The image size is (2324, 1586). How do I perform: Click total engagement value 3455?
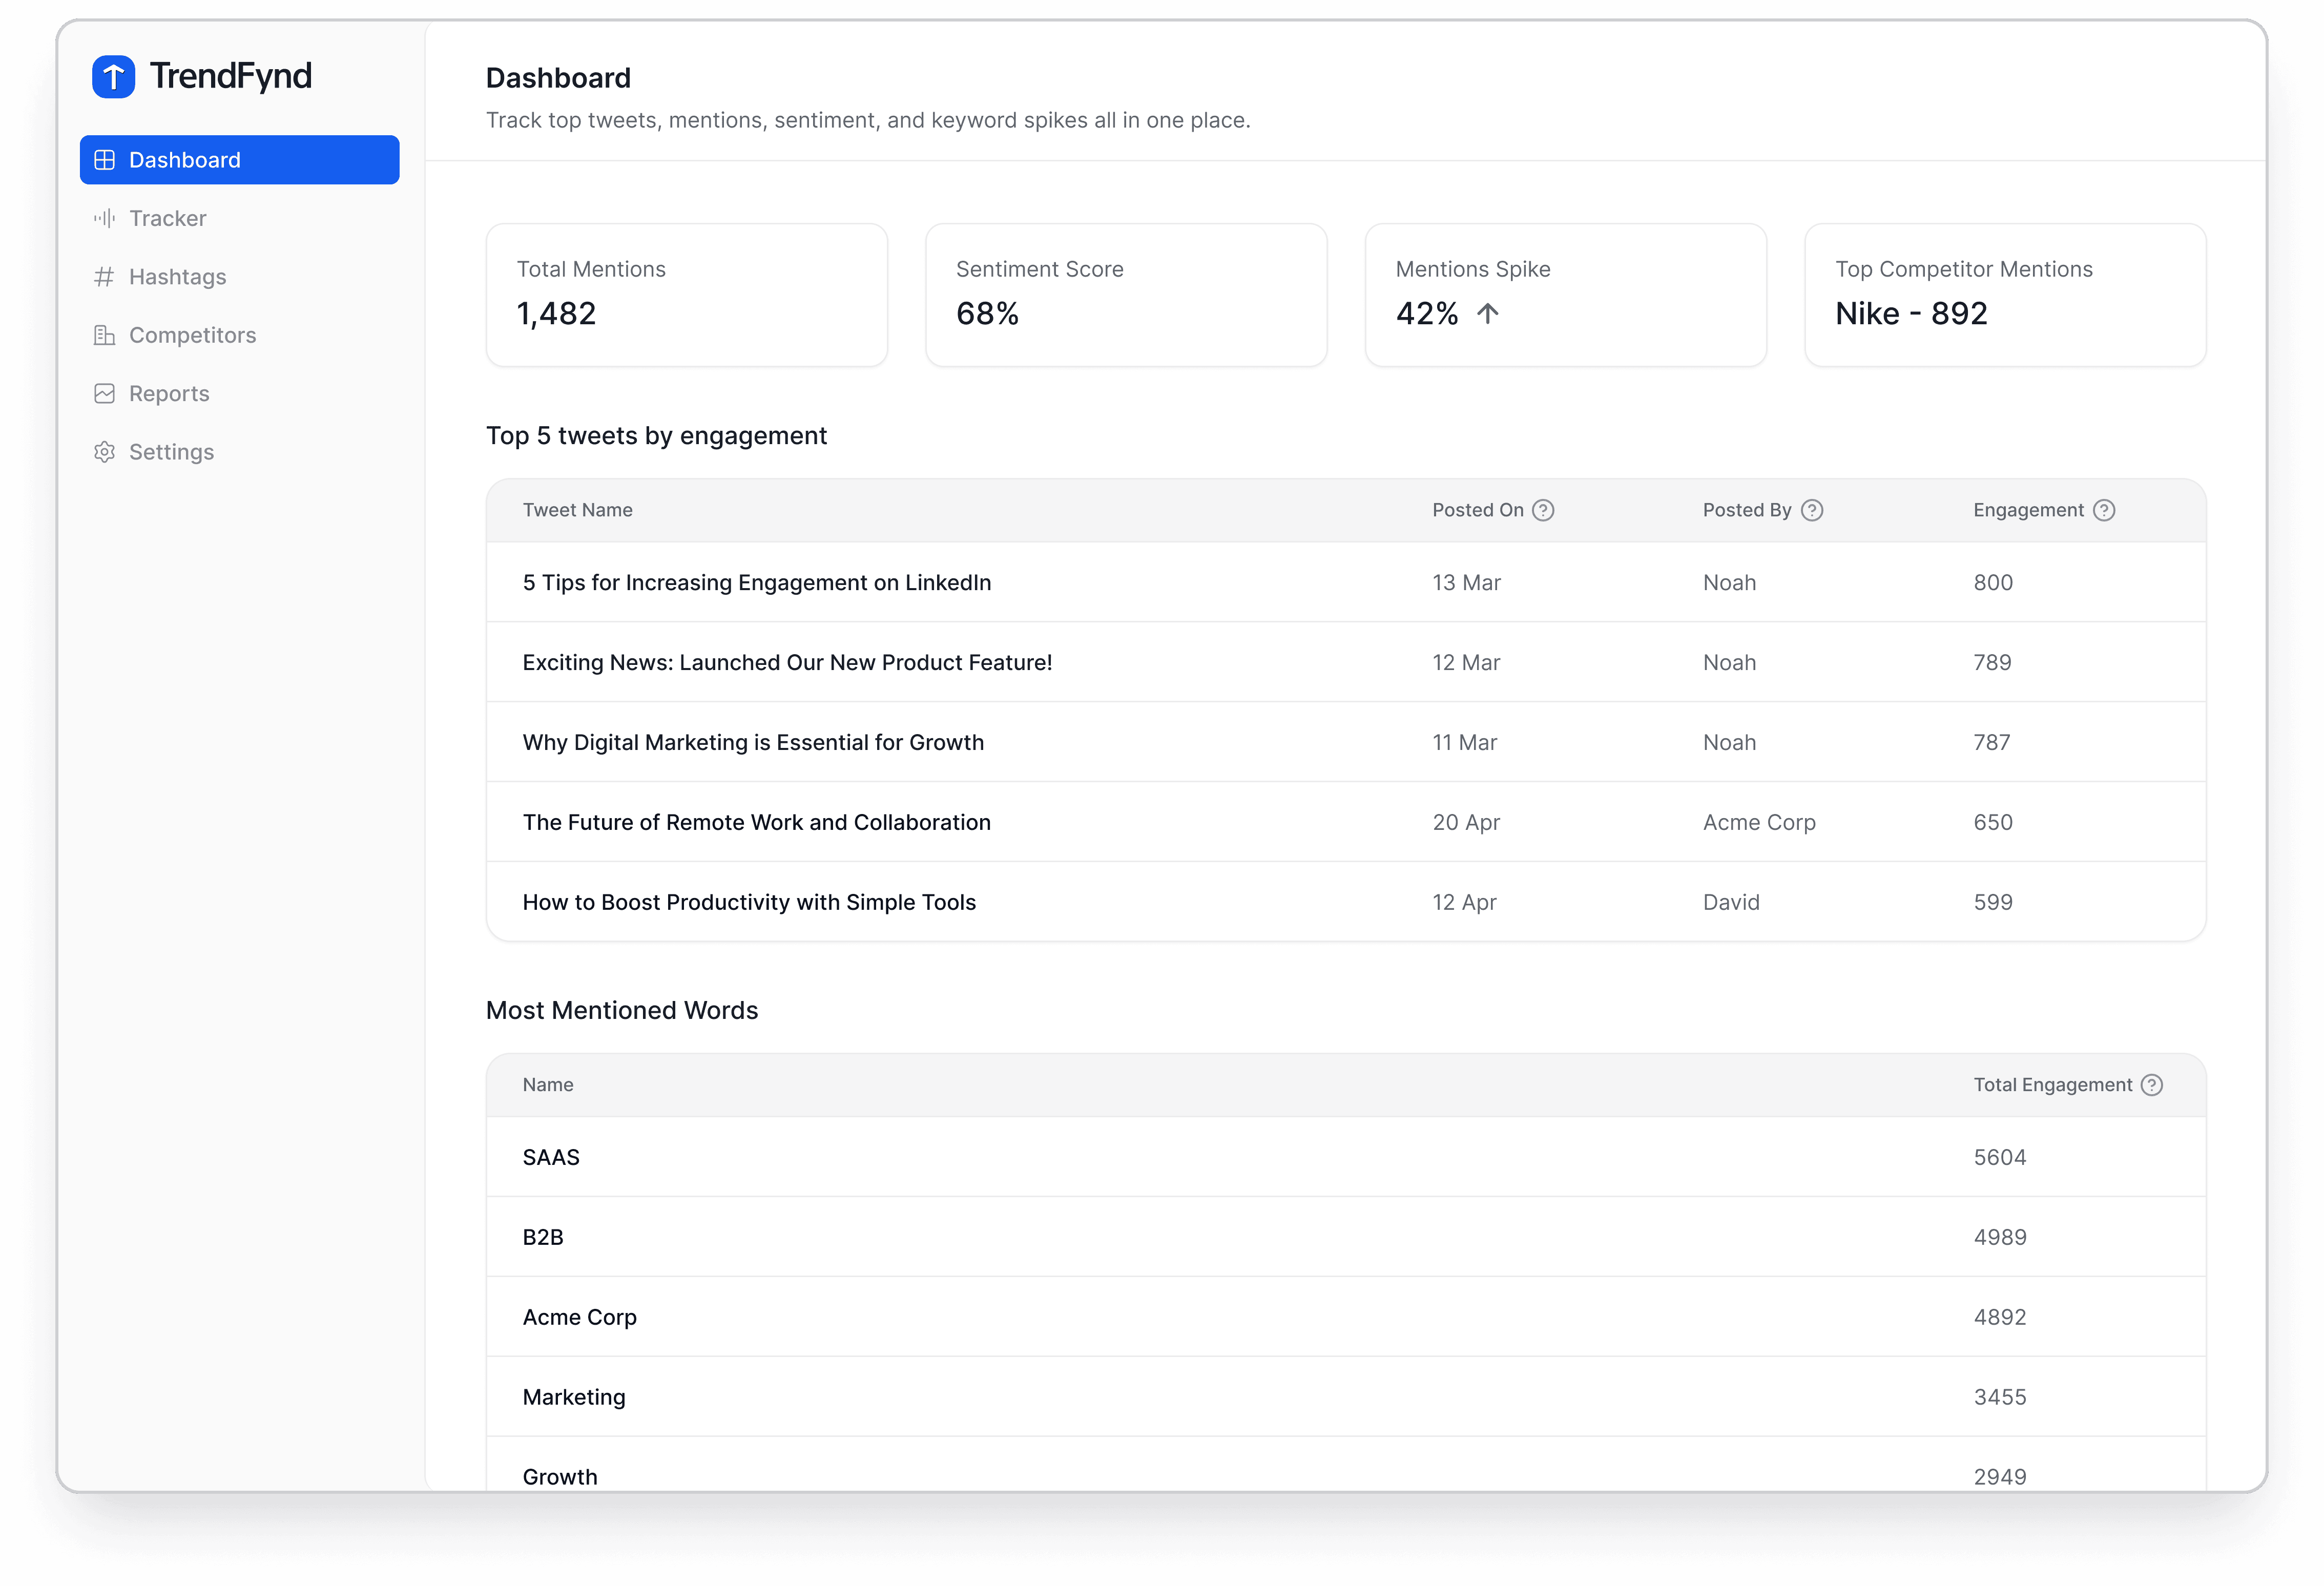coord(2000,1398)
